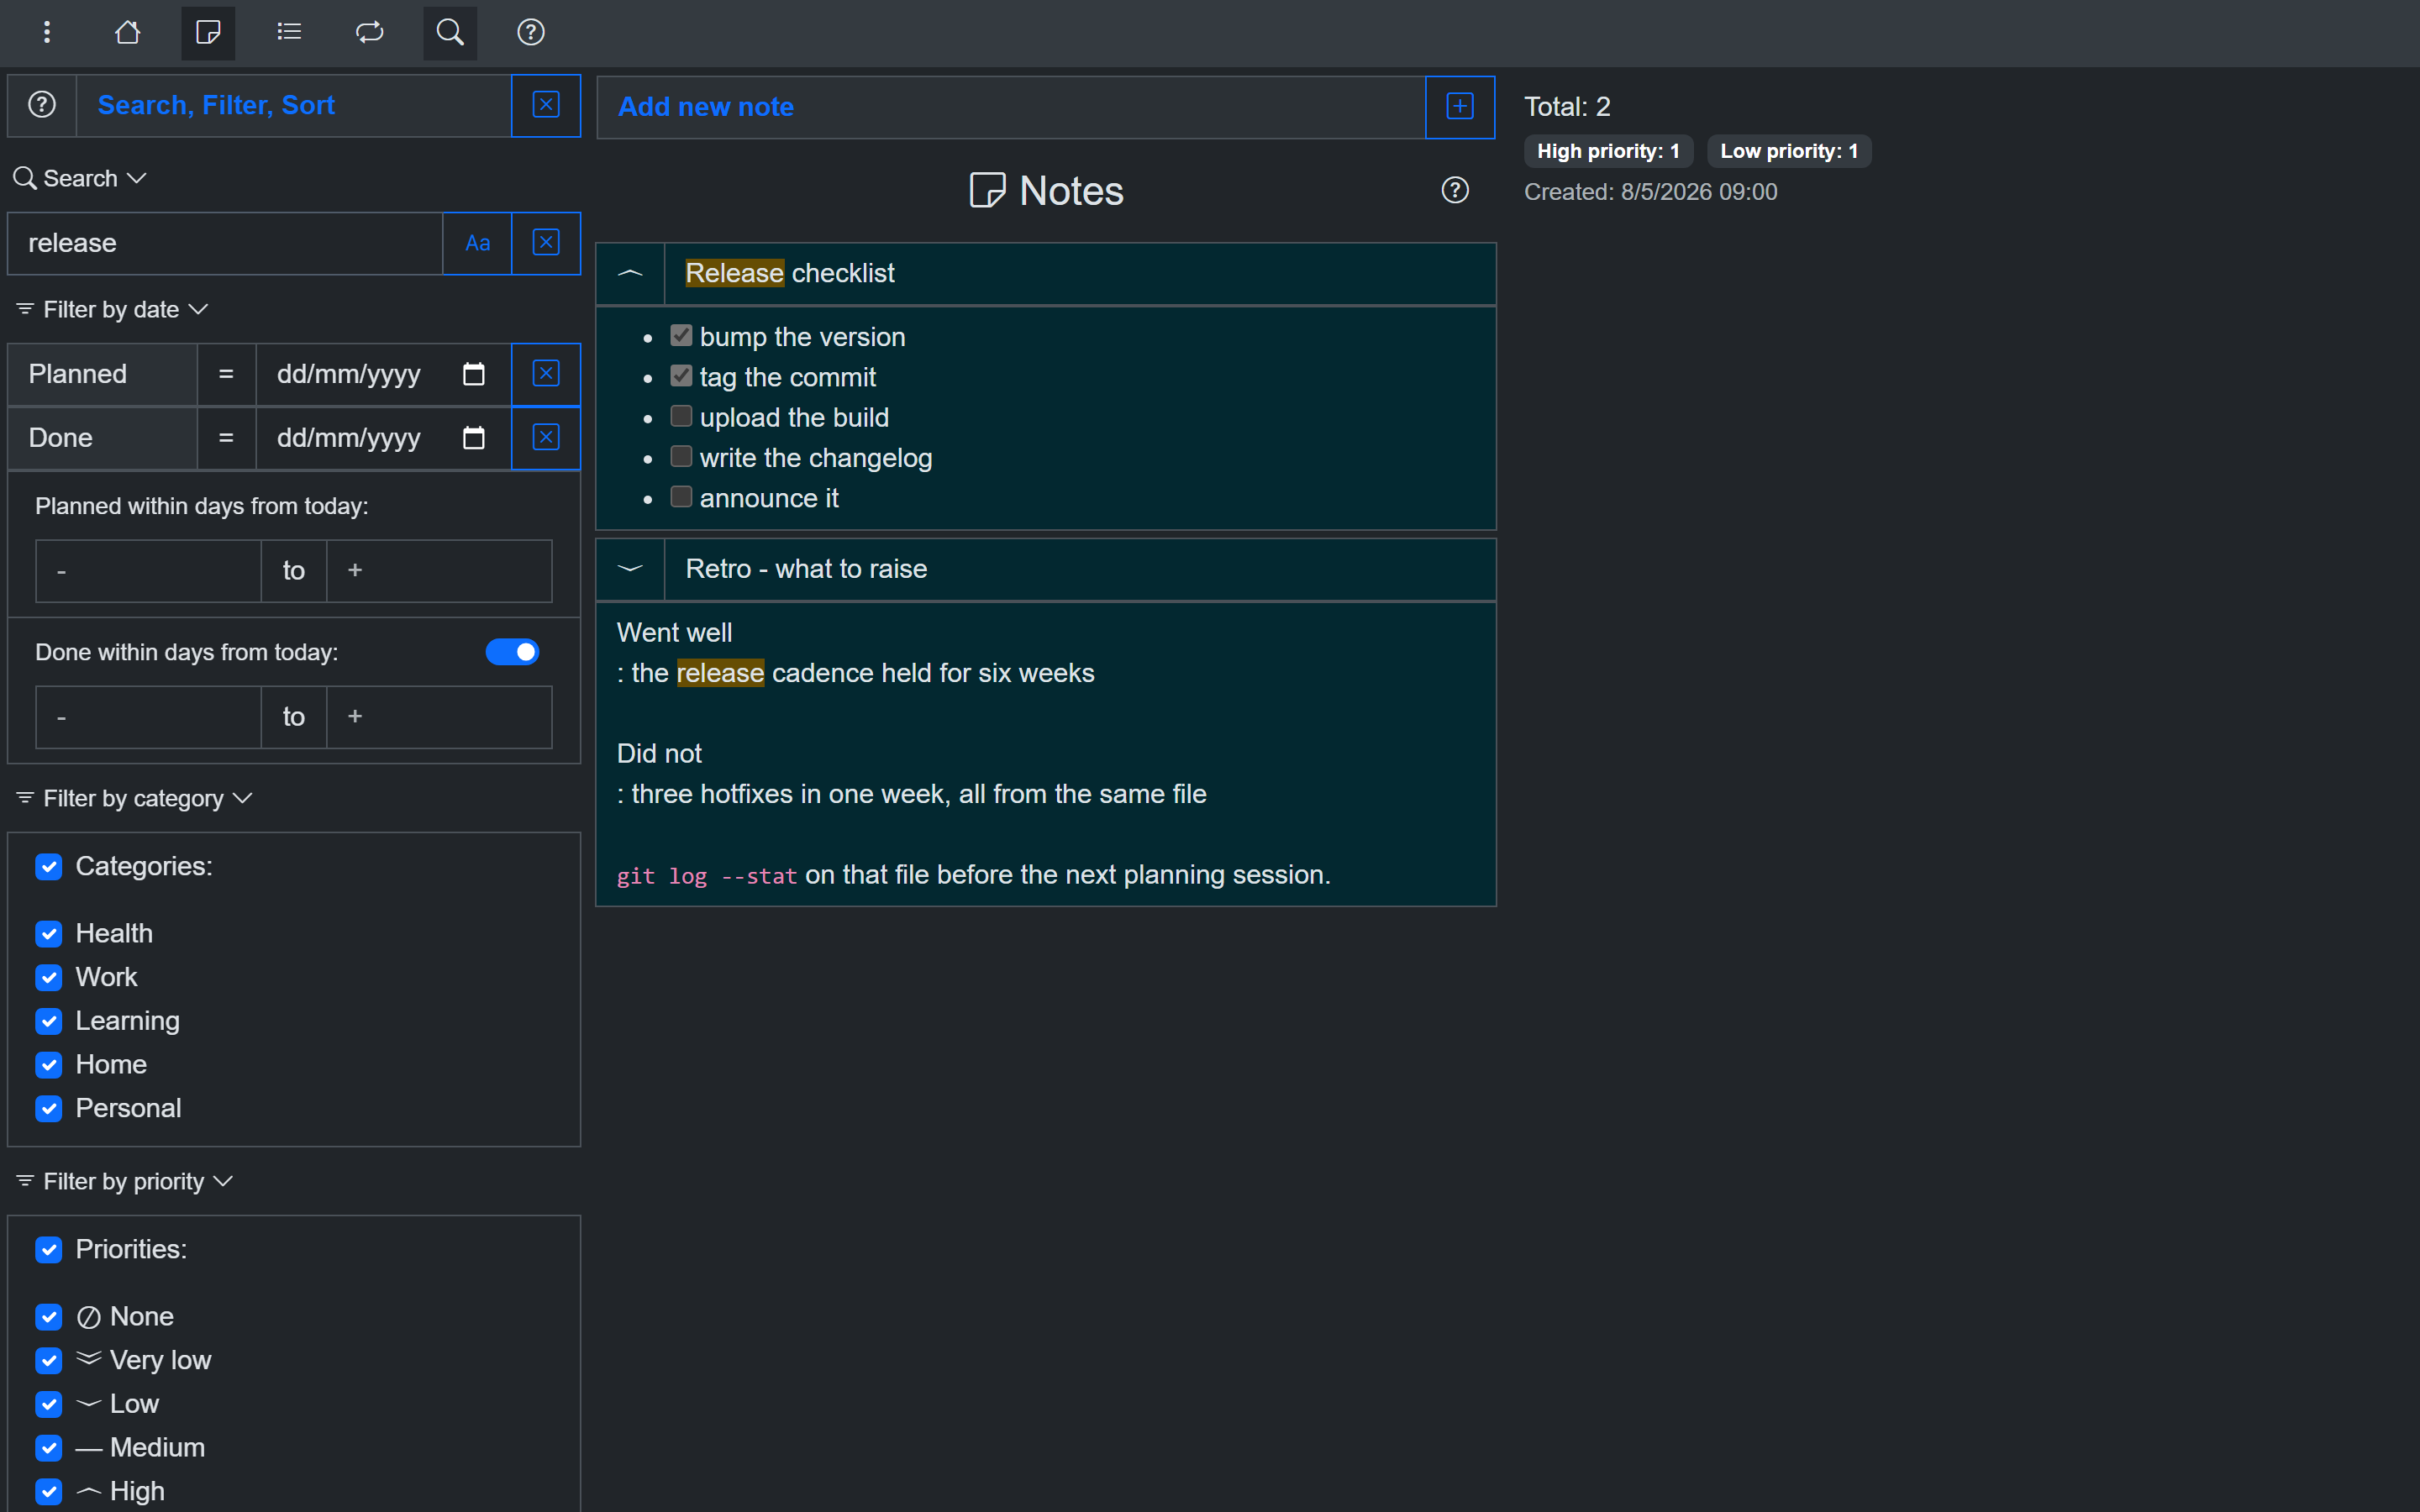2420x1512 pixels.
Task: Toggle the all Priorities checkbox
Action: pos(49,1249)
